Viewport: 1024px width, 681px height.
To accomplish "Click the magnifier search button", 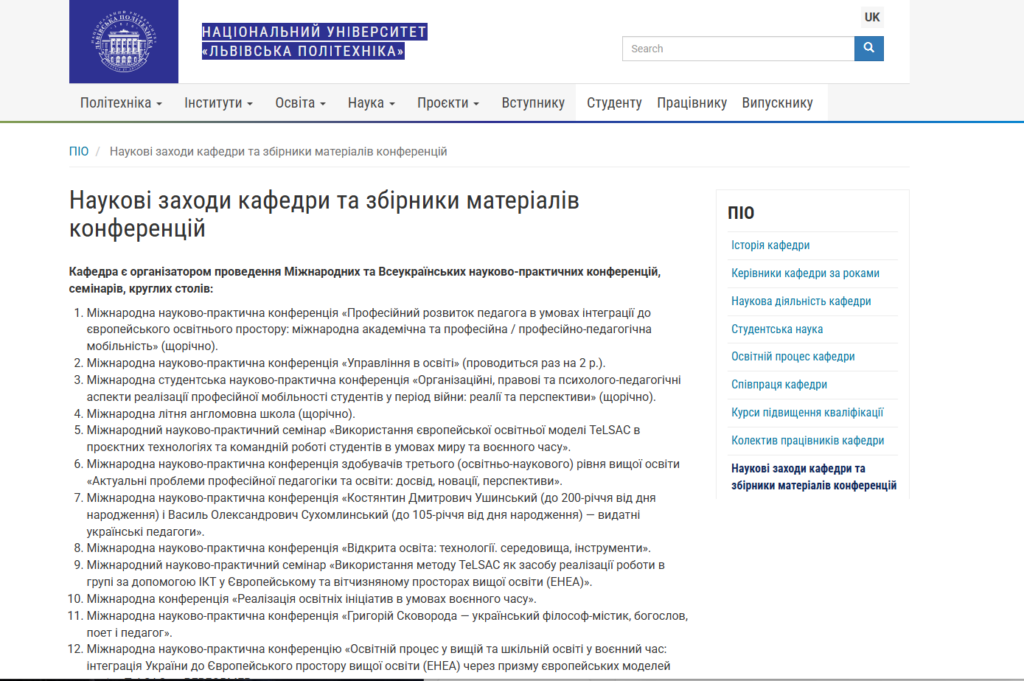I will point(868,48).
